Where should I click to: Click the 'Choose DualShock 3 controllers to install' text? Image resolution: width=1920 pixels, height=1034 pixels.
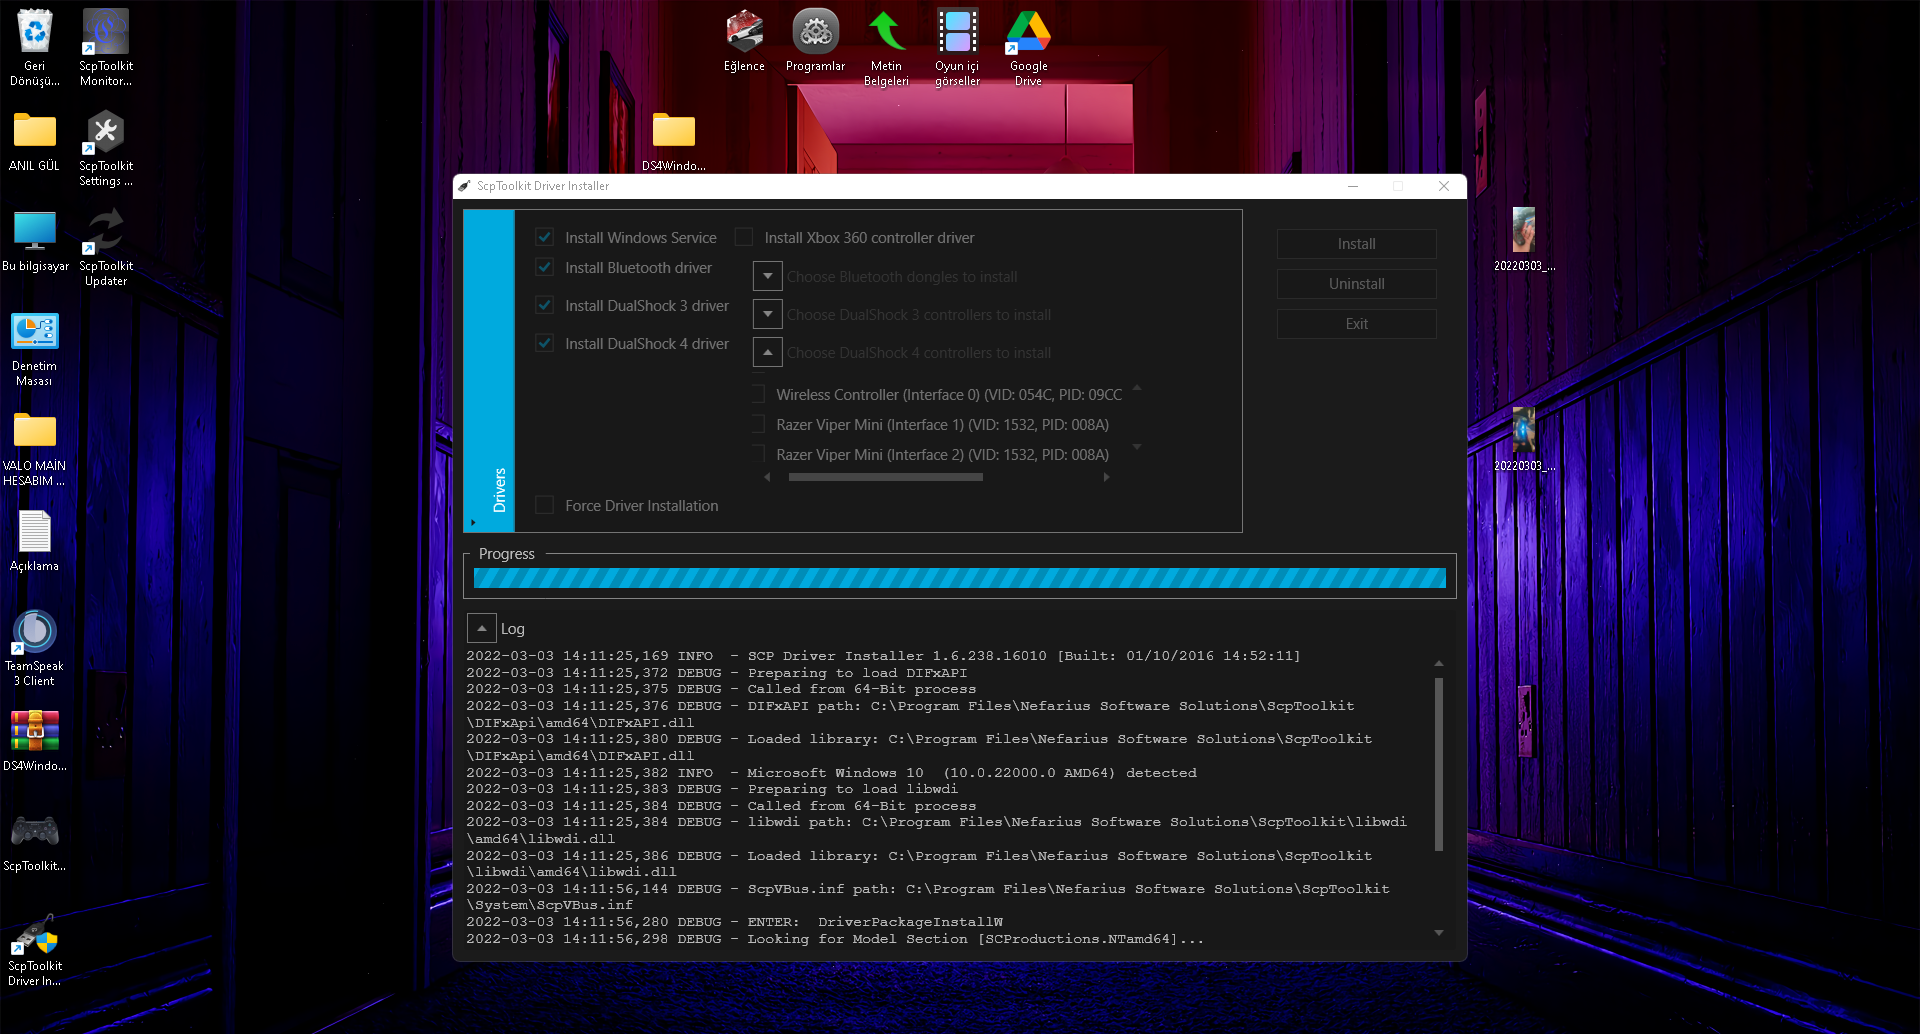(x=919, y=315)
